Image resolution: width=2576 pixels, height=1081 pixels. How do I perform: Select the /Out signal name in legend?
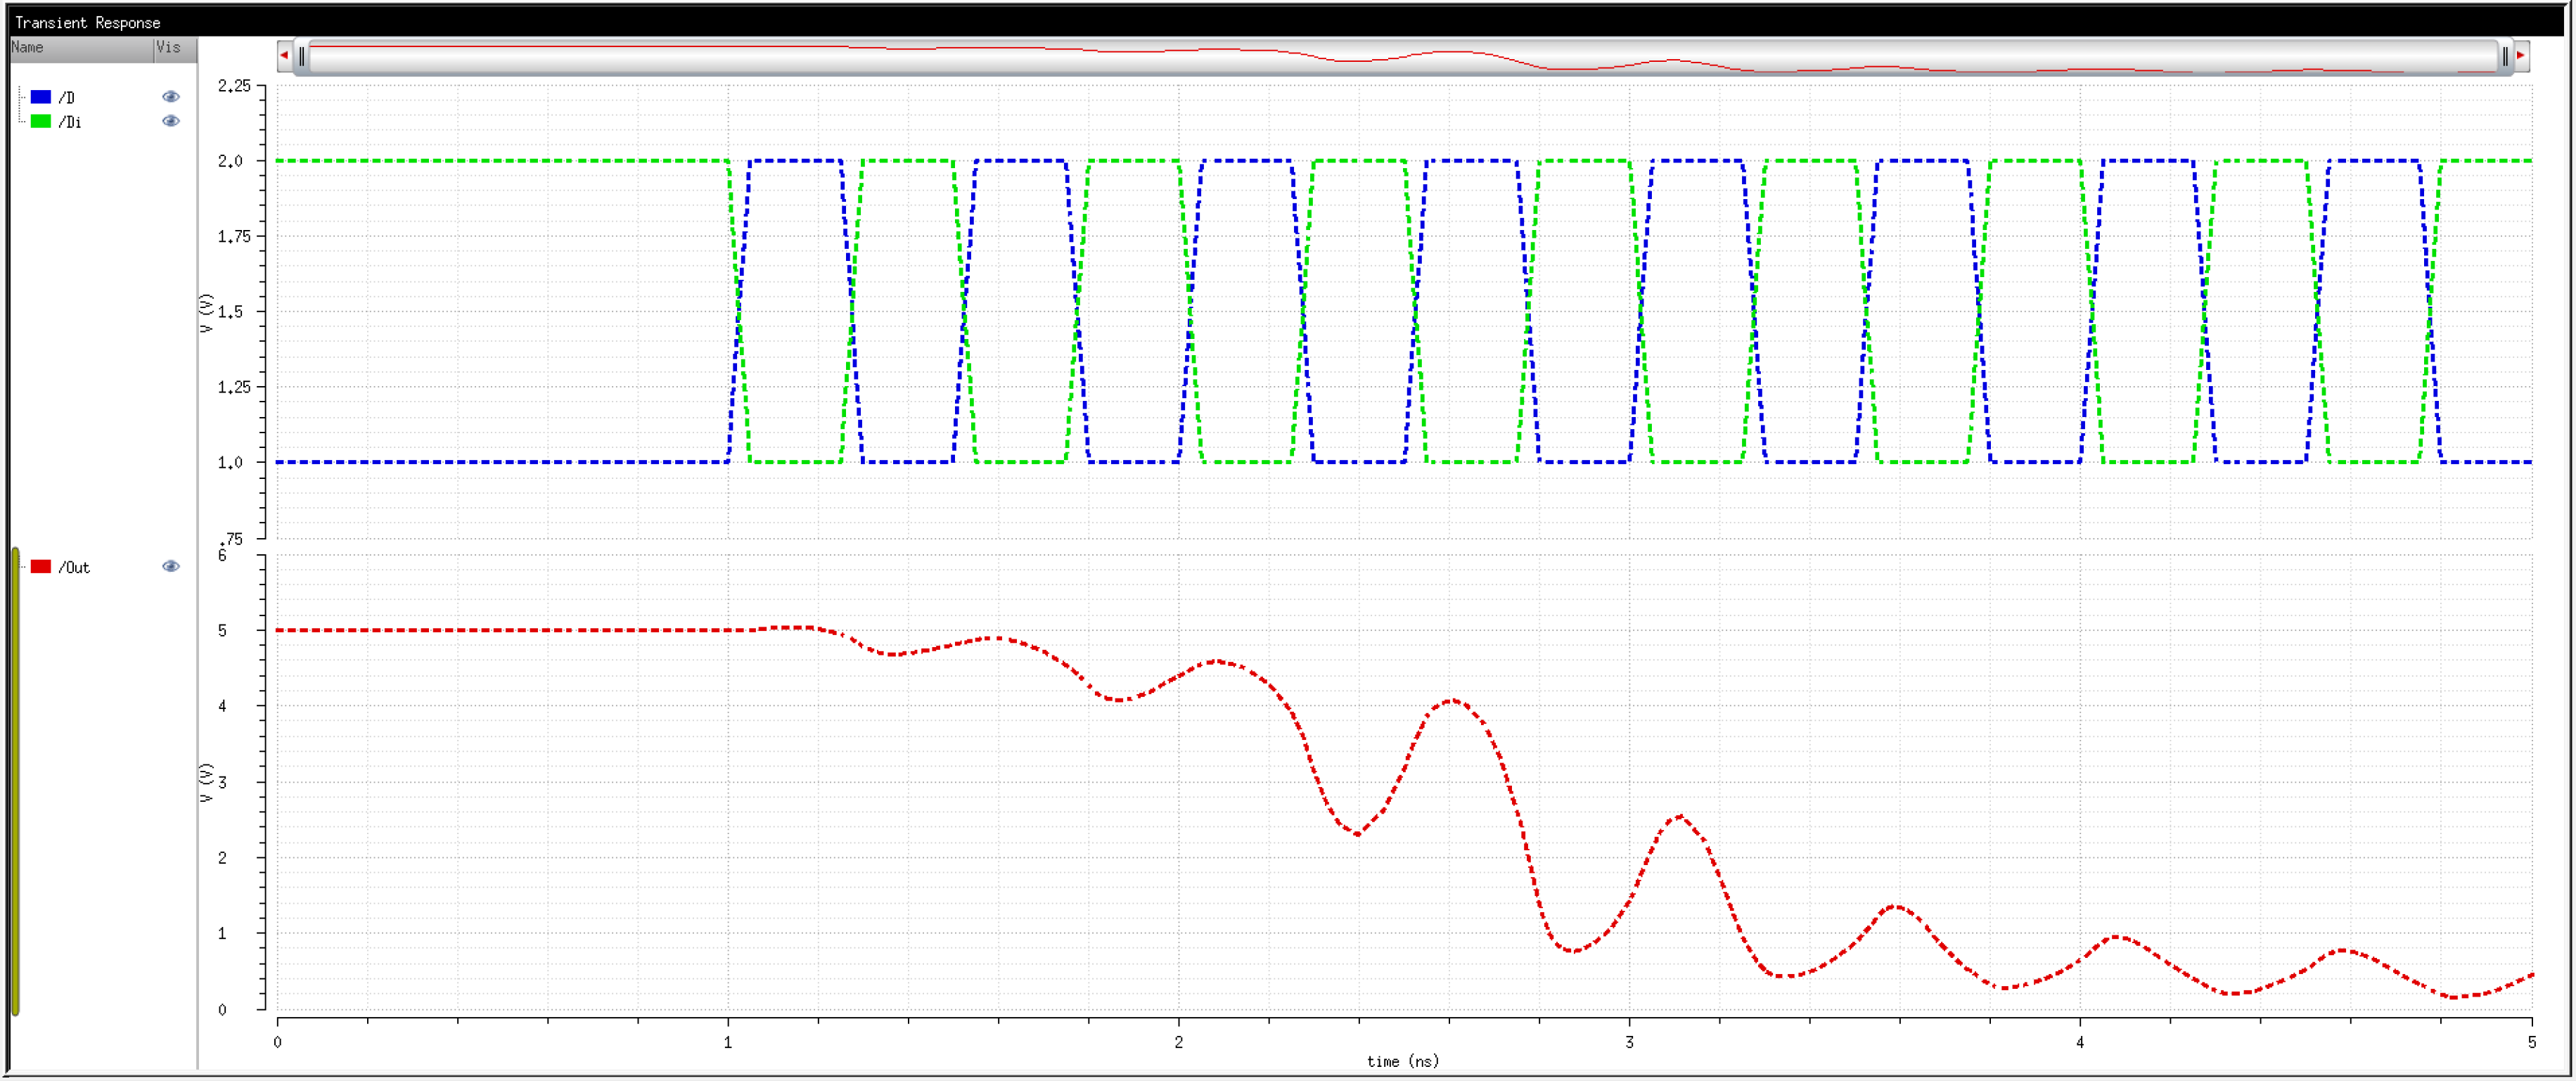[x=74, y=568]
